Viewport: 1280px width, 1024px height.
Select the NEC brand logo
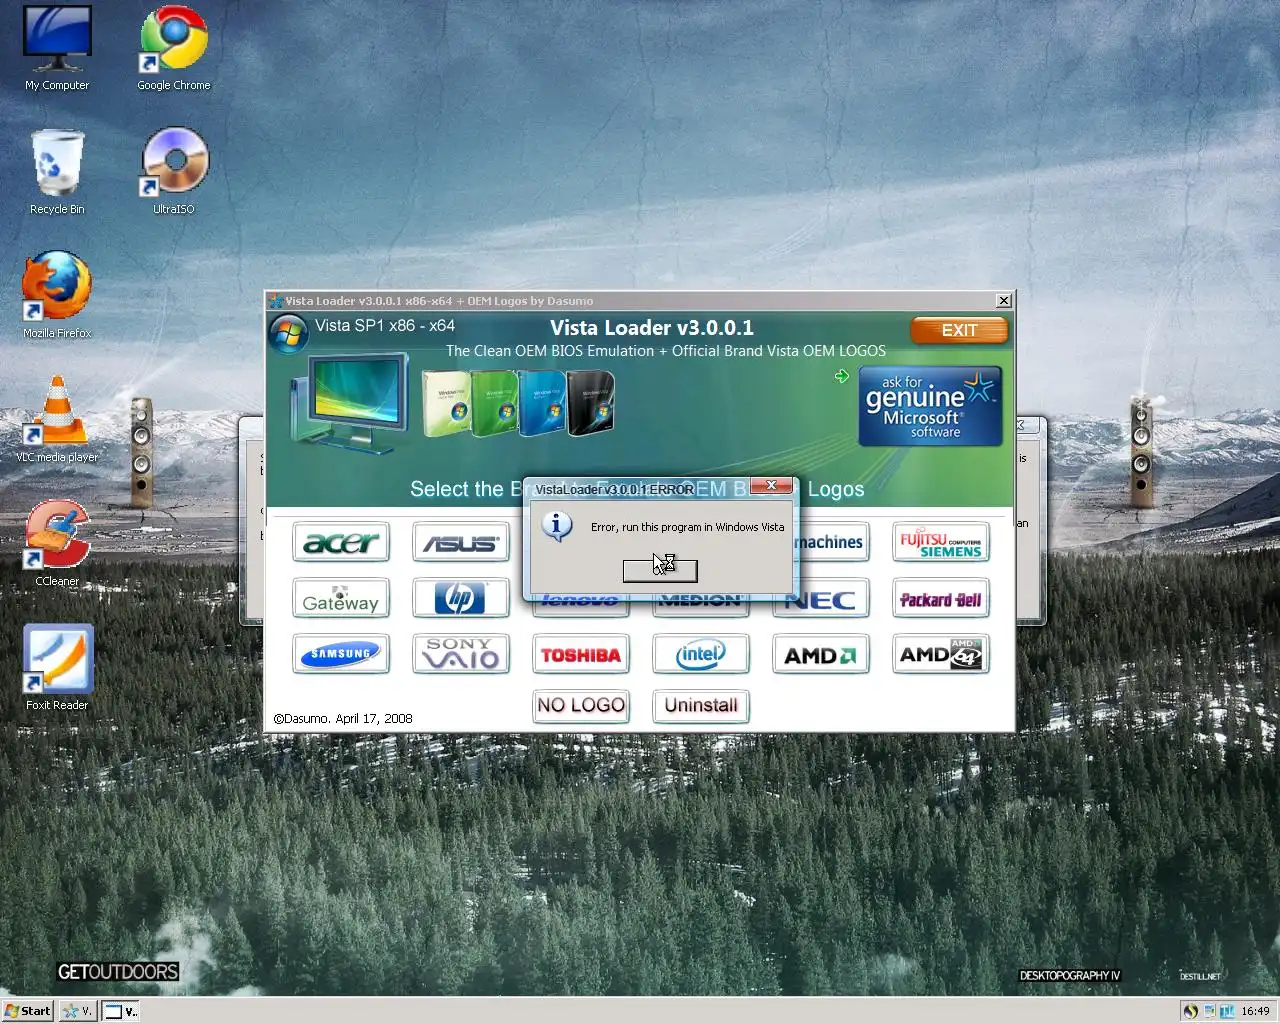(821, 600)
